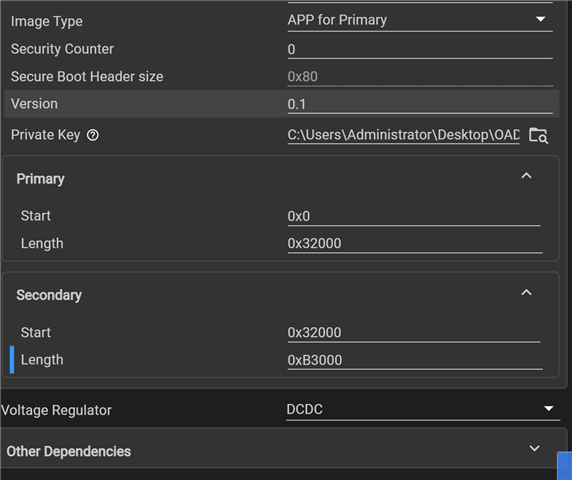
Task: Collapse the Secondary section chevron
Action: pos(526,293)
